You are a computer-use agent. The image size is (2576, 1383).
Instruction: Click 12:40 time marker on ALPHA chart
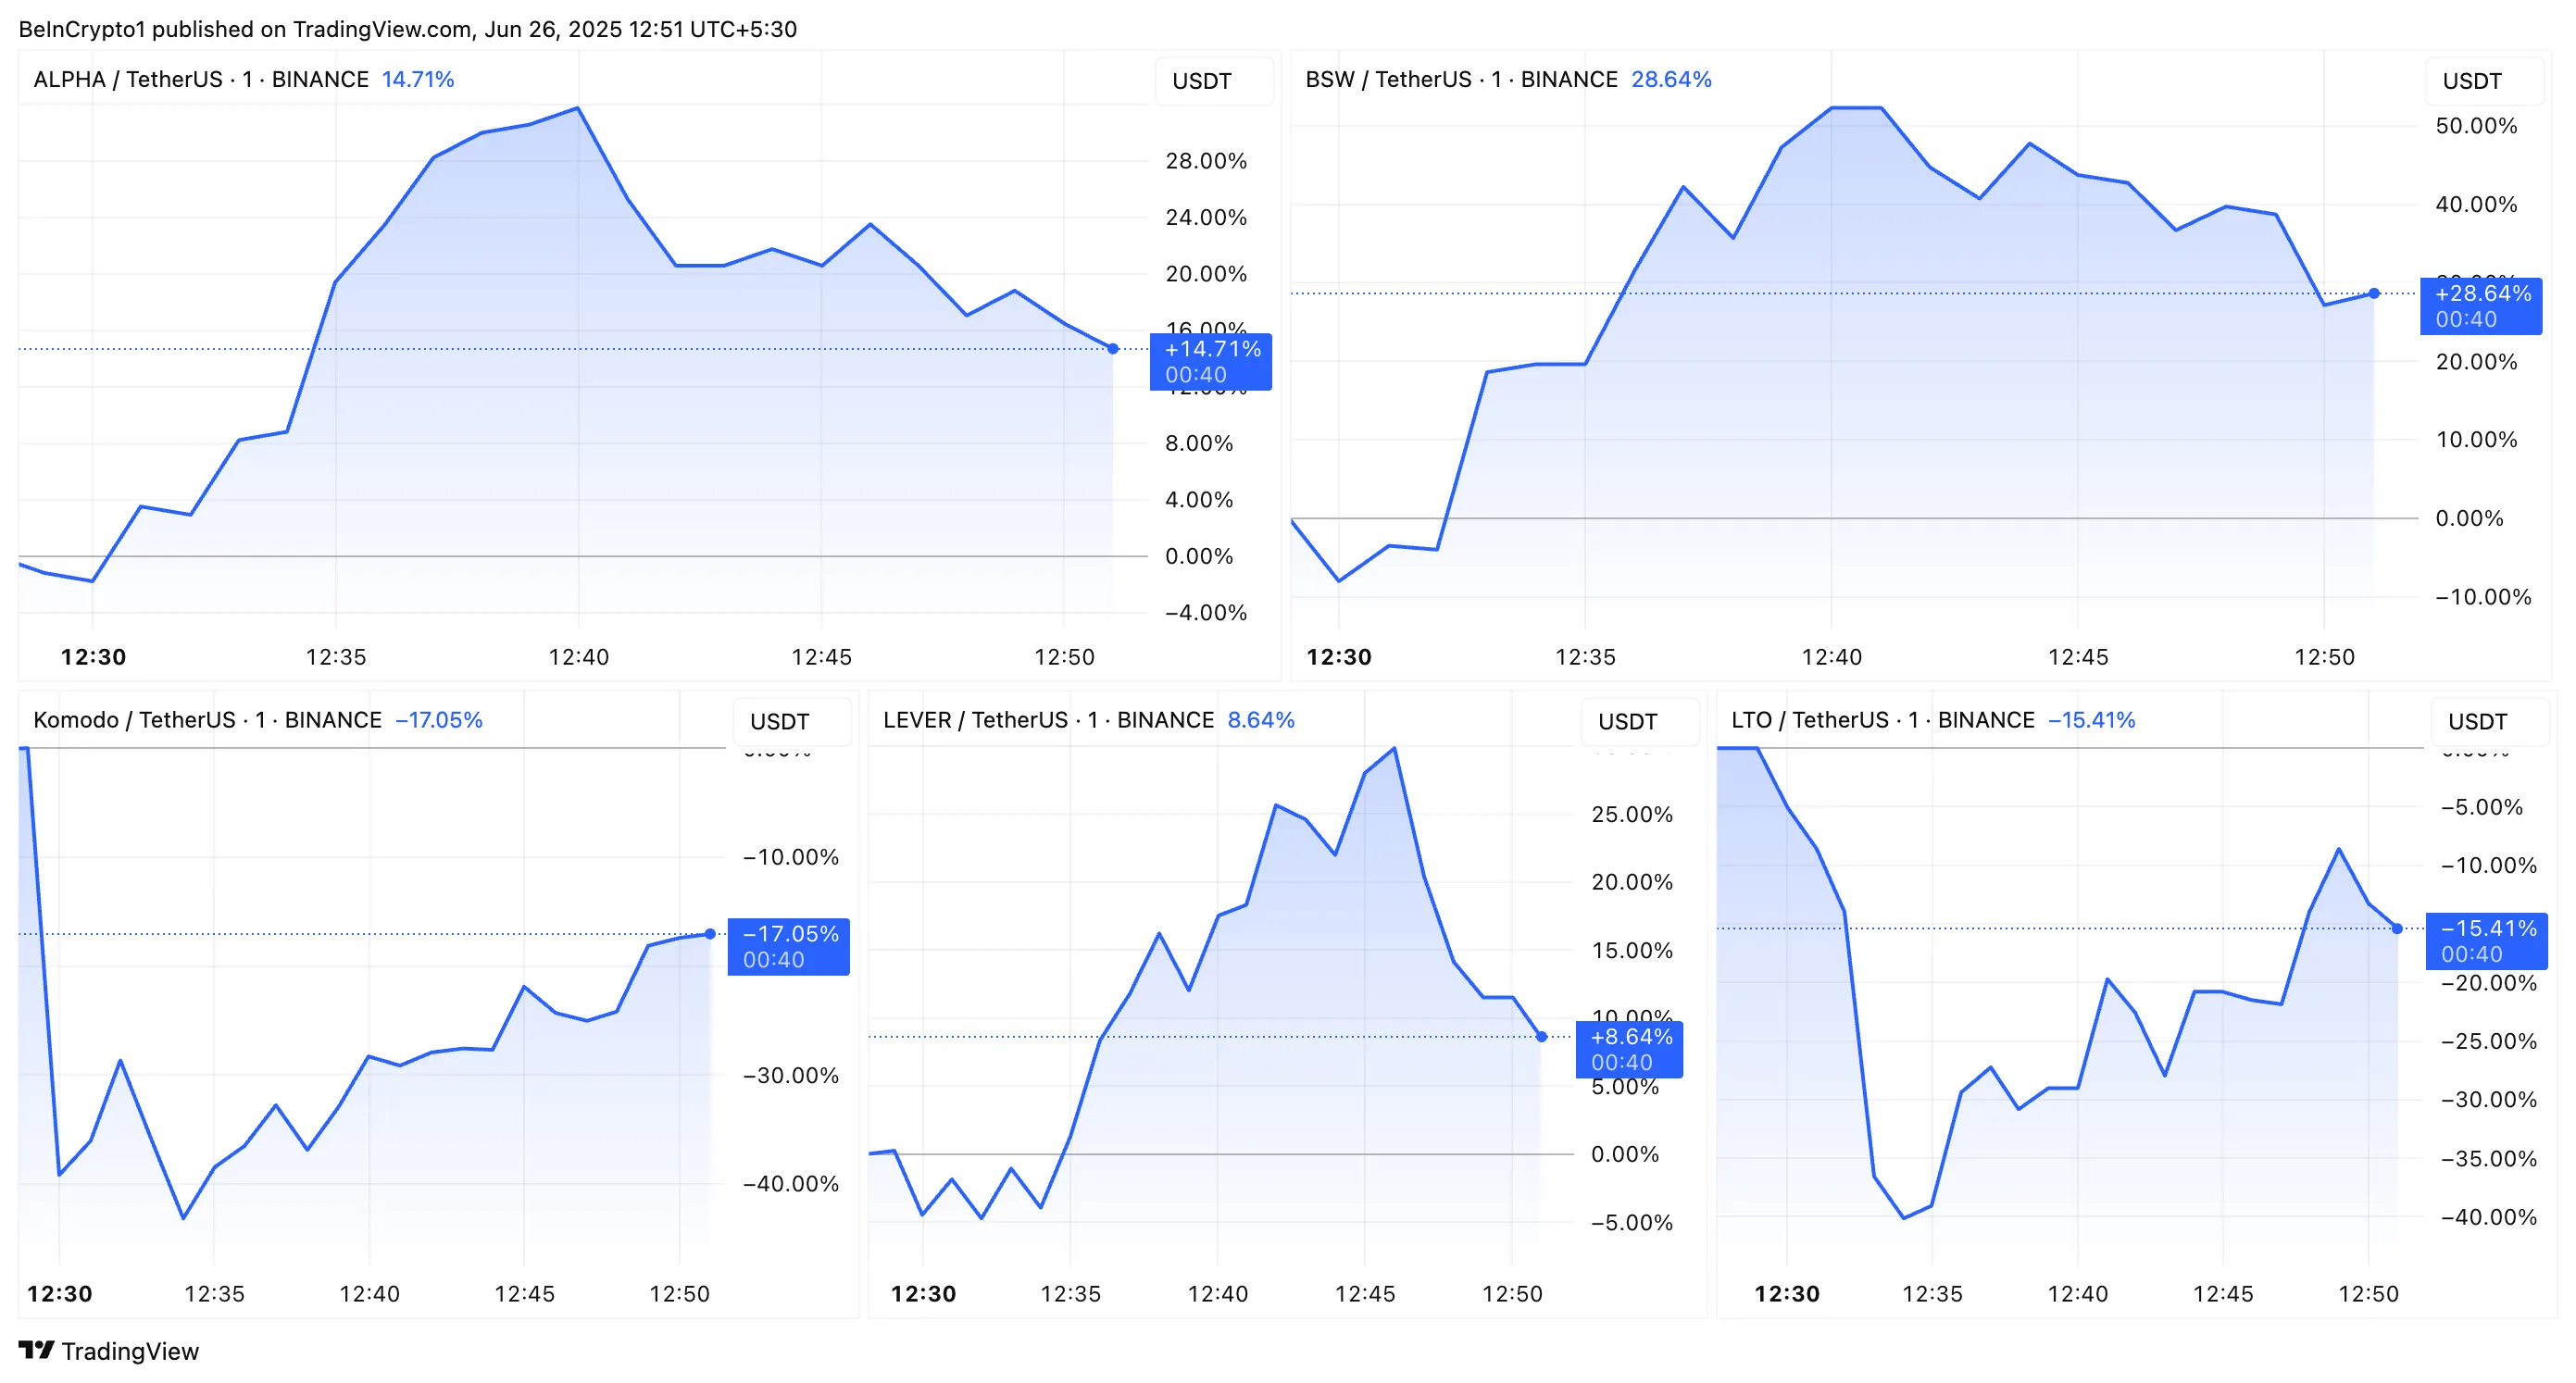pyautogui.click(x=578, y=657)
